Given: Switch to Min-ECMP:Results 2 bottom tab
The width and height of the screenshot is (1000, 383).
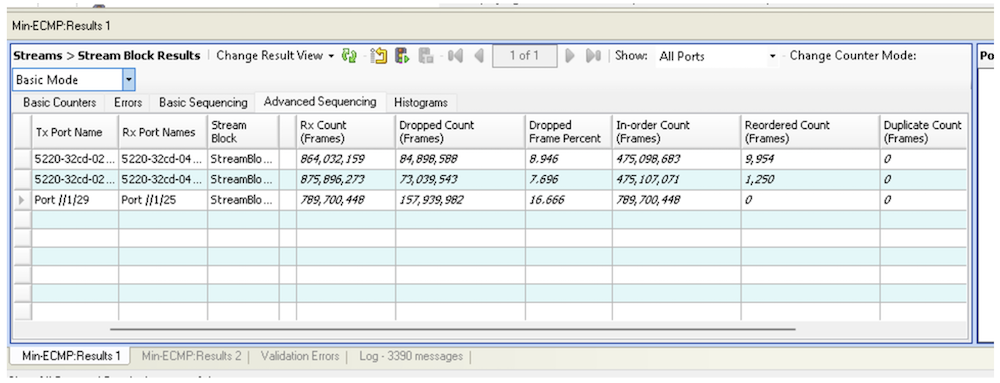Looking at the screenshot, I should pyautogui.click(x=191, y=356).
